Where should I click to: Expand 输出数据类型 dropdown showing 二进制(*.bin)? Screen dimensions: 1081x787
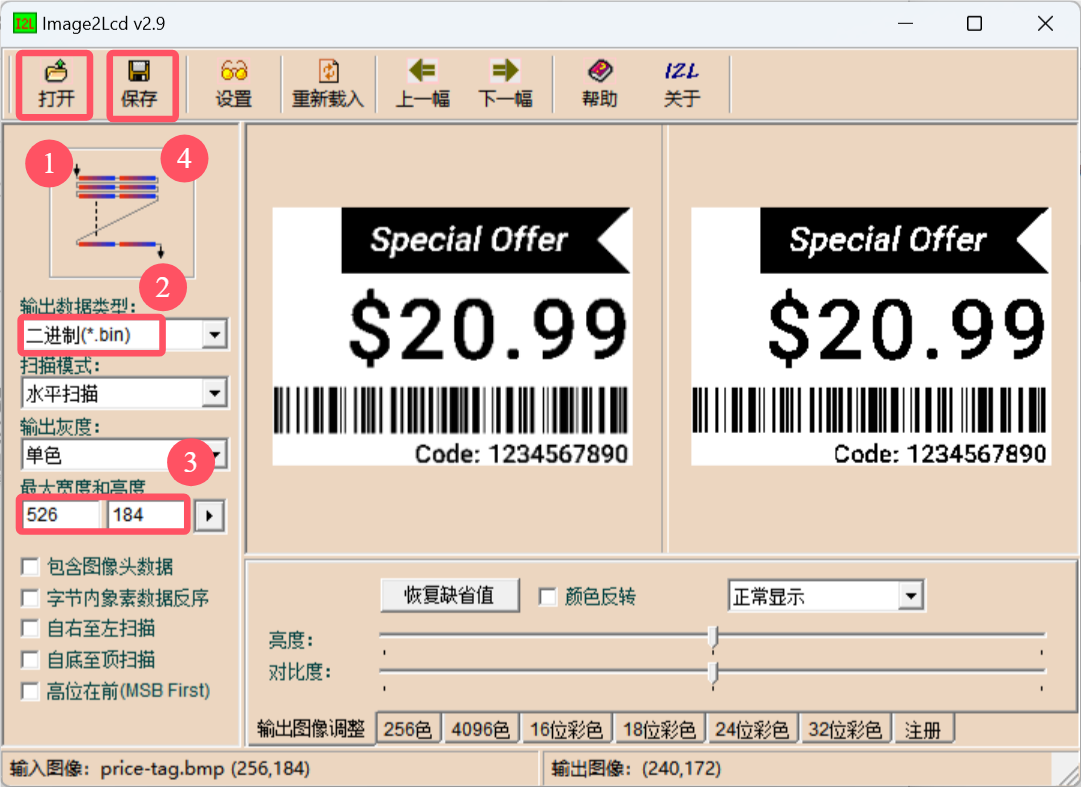pos(215,335)
